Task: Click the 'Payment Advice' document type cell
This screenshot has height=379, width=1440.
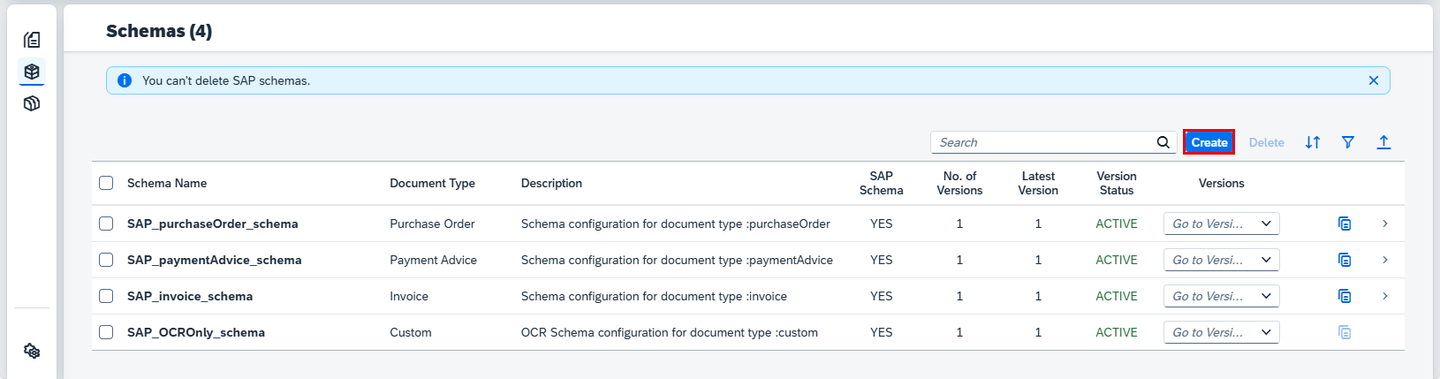Action: click(x=433, y=260)
